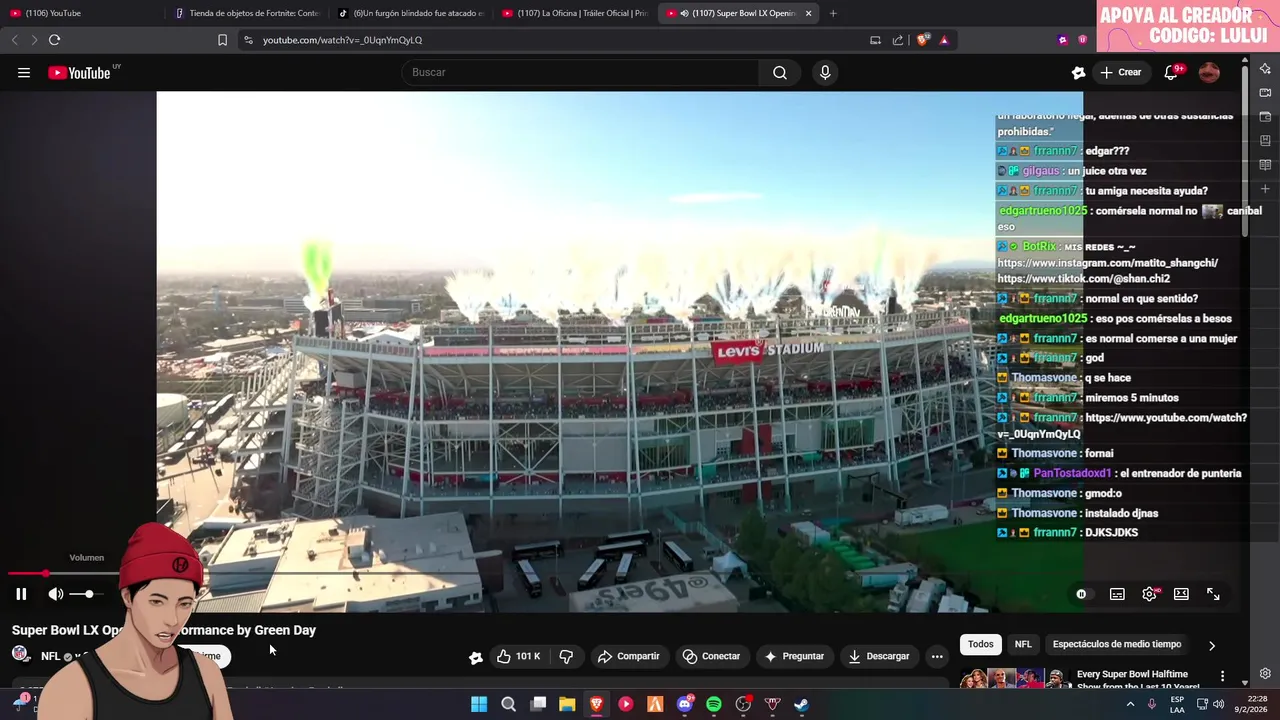Image resolution: width=1280 pixels, height=720 pixels.
Task: Open the site settings icon in the address bar
Action: pos(248,40)
